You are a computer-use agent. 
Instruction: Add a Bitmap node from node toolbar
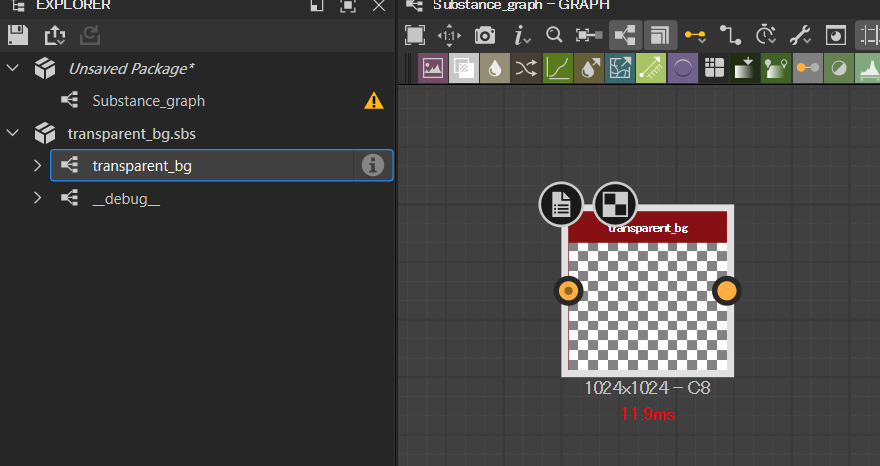pyautogui.click(x=433, y=69)
